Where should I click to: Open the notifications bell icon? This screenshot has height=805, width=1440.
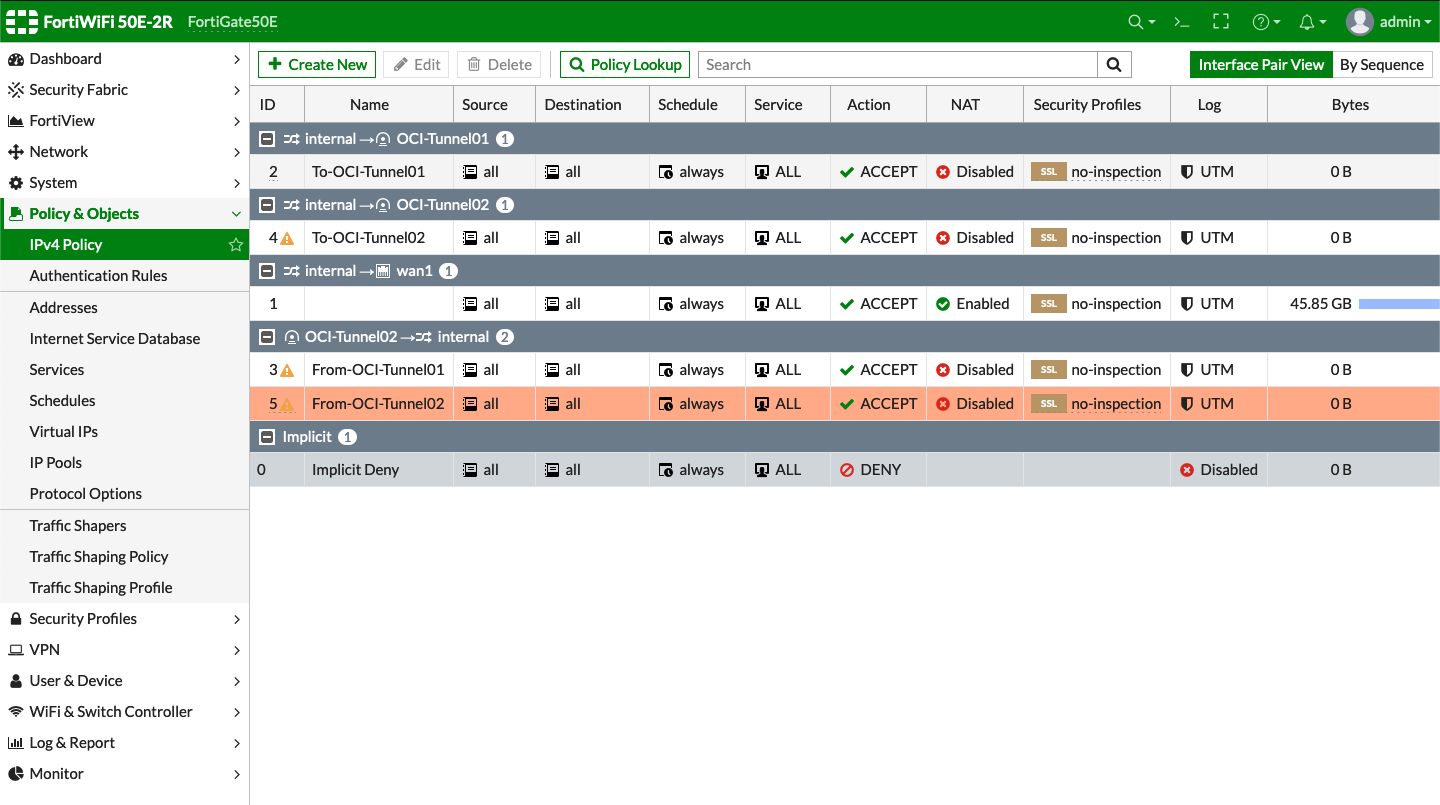click(x=1308, y=21)
